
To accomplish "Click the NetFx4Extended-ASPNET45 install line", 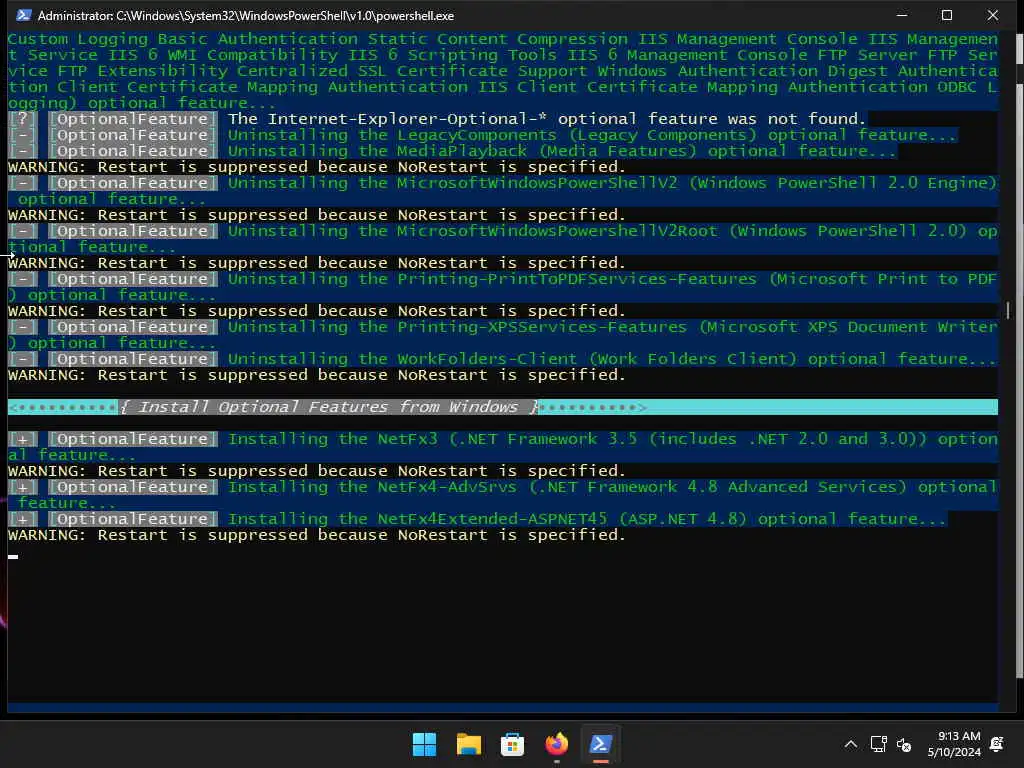I will pyautogui.click(x=477, y=519).
